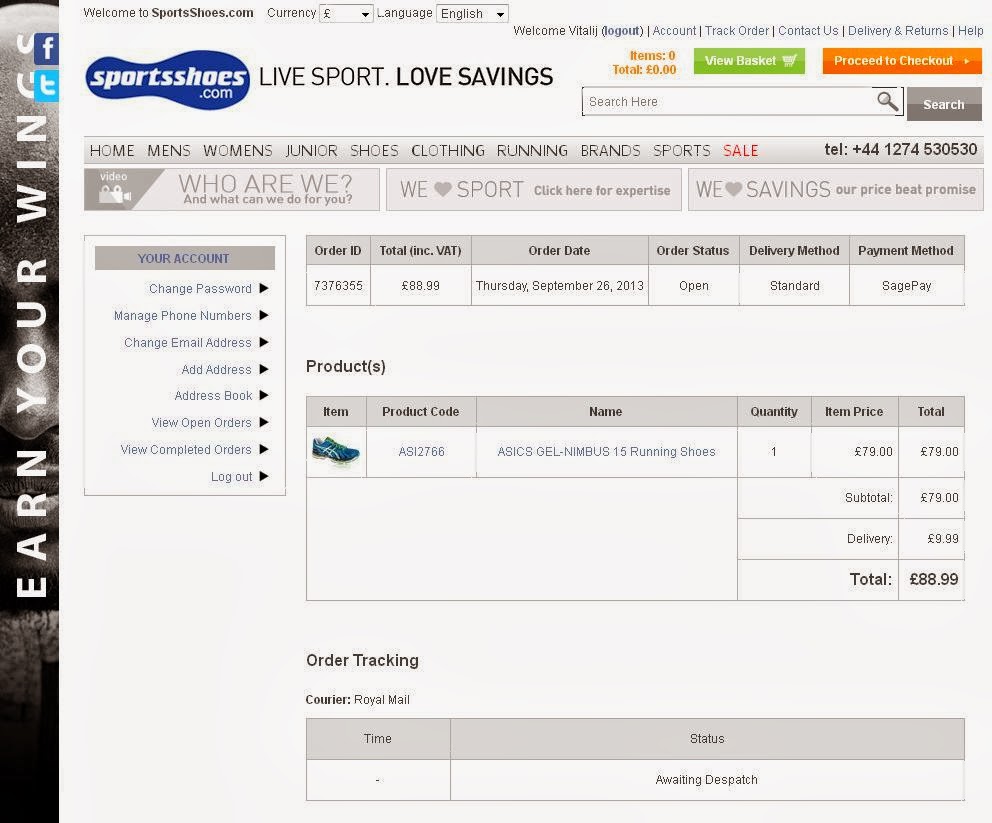Click the Delivery £9.99 value
Image resolution: width=992 pixels, height=823 pixels.
943,539
